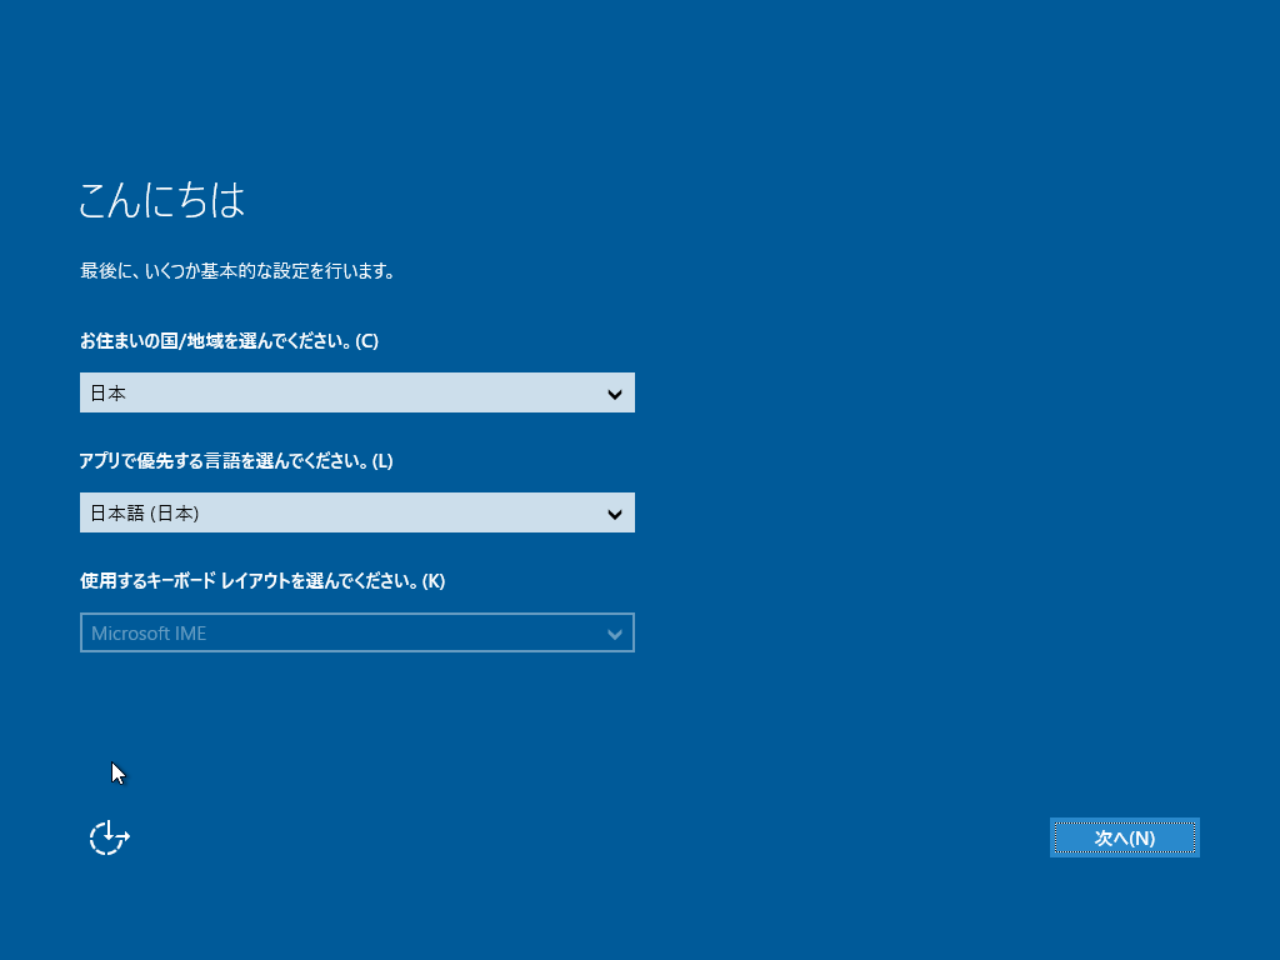Screen dimensions: 1282x962
Task: Click inside the keyboard layout combo box
Action: [x=357, y=632]
